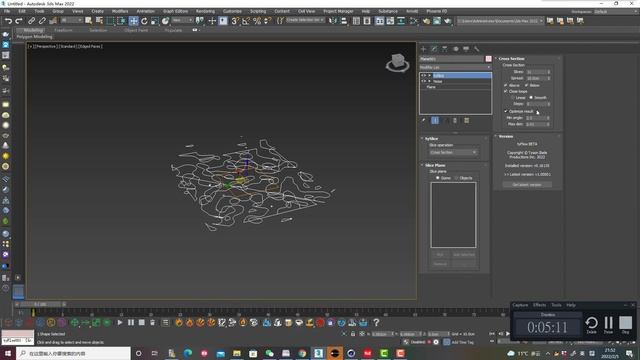Toggle the Percent Snap icon
Image resolution: width=640 pixels, height=360 pixels.
coord(257,21)
